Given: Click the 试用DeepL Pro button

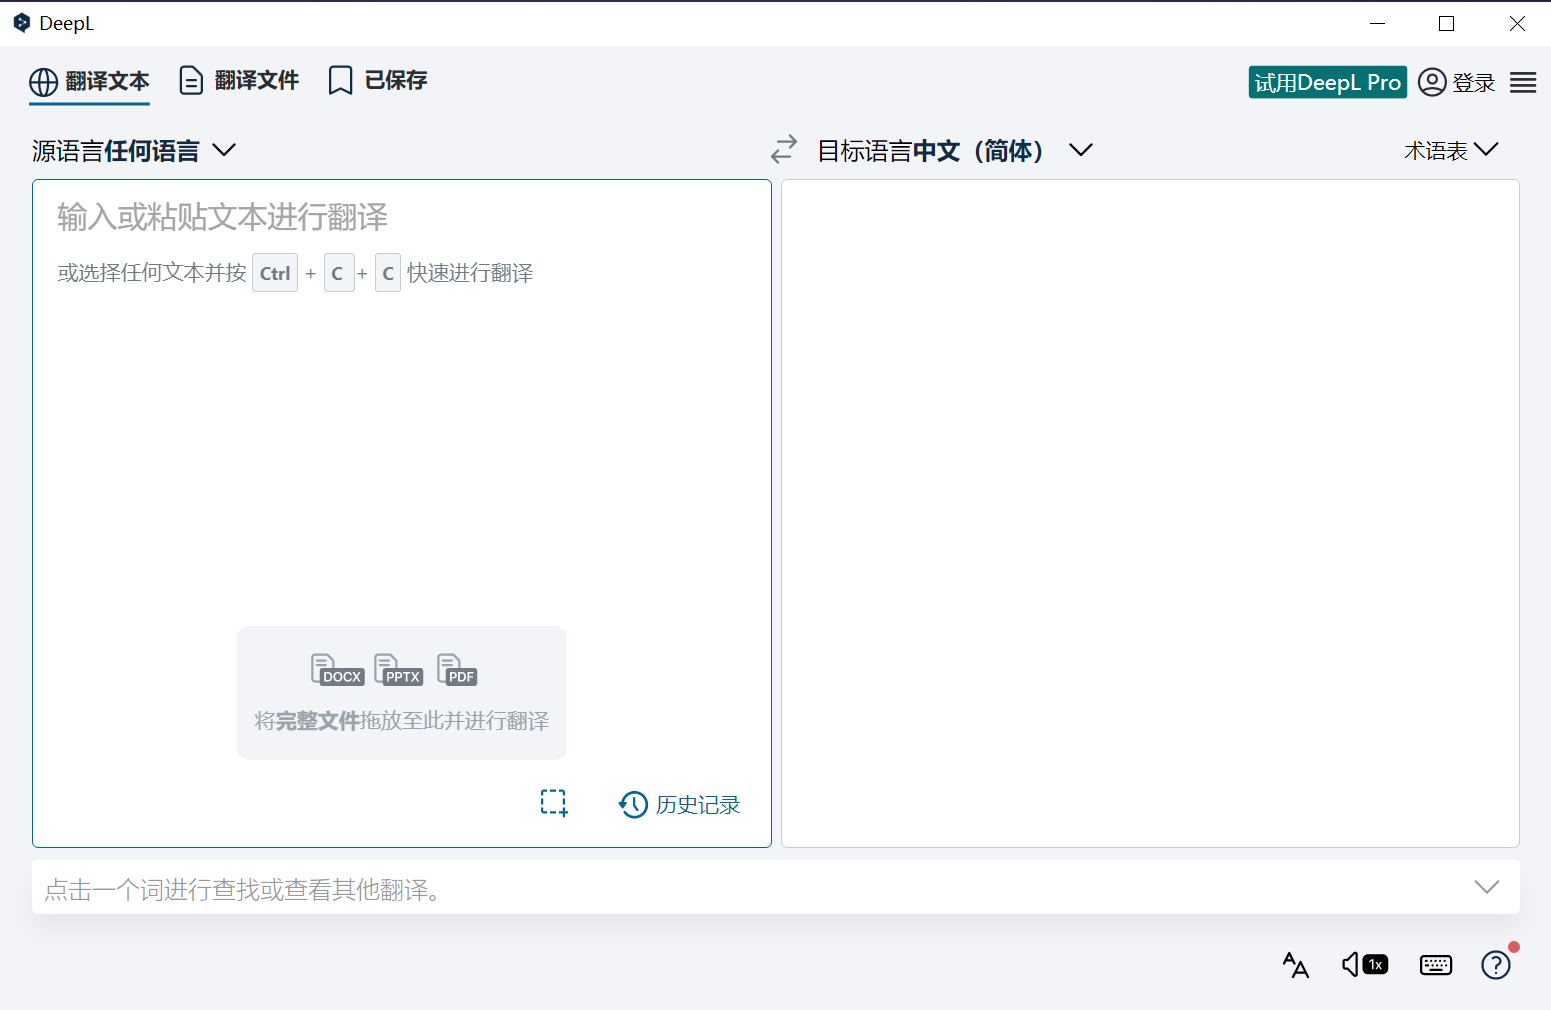Looking at the screenshot, I should (x=1327, y=82).
